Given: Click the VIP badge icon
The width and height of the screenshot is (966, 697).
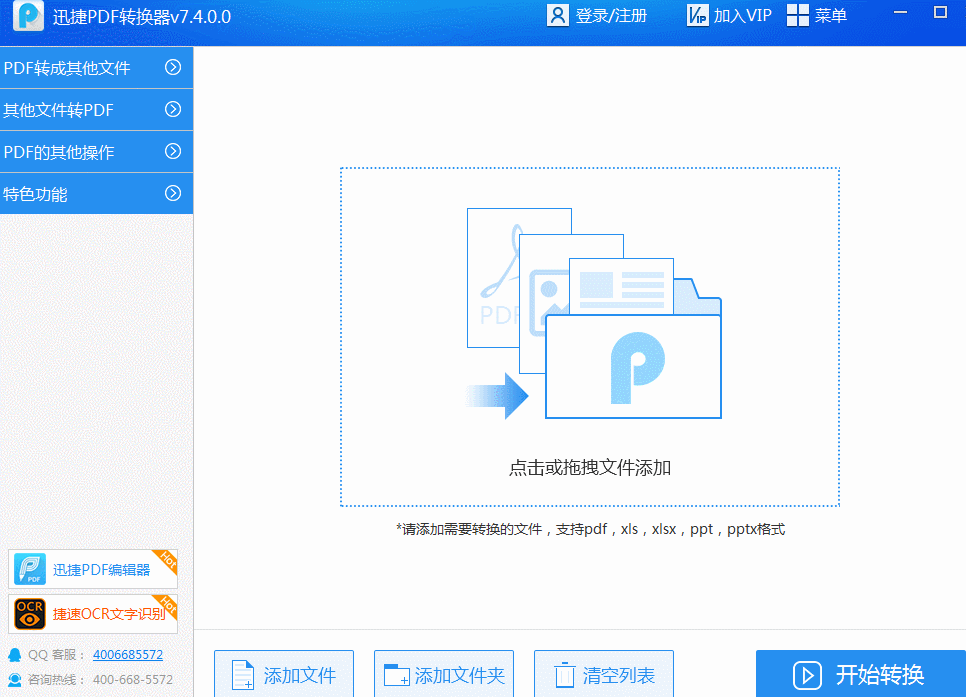Looking at the screenshot, I should (x=697, y=15).
